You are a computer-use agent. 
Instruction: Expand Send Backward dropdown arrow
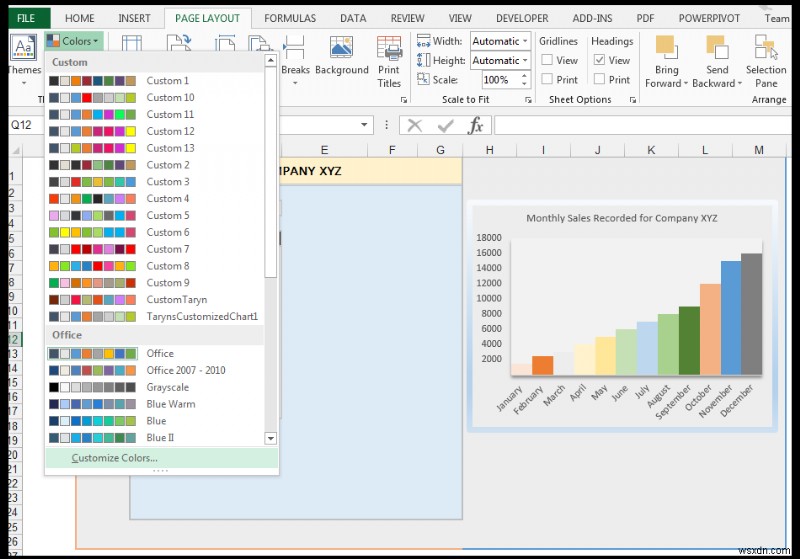(x=740, y=83)
